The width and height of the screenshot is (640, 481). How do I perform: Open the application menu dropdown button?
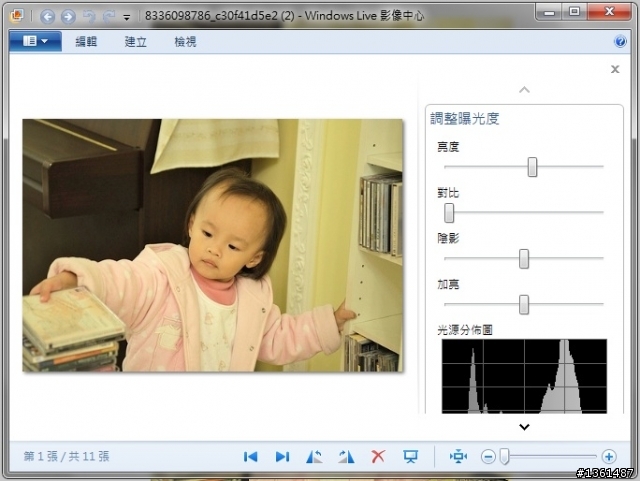(x=36, y=41)
